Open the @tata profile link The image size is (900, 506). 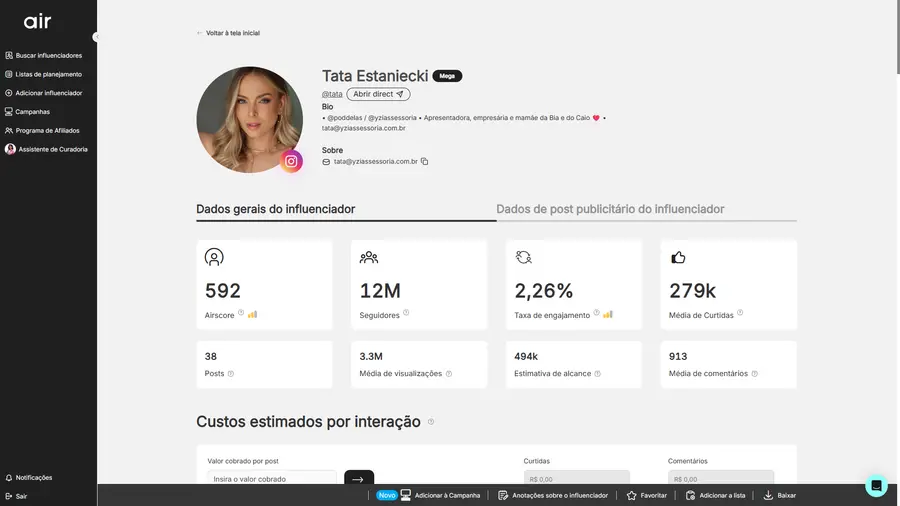pyautogui.click(x=332, y=94)
